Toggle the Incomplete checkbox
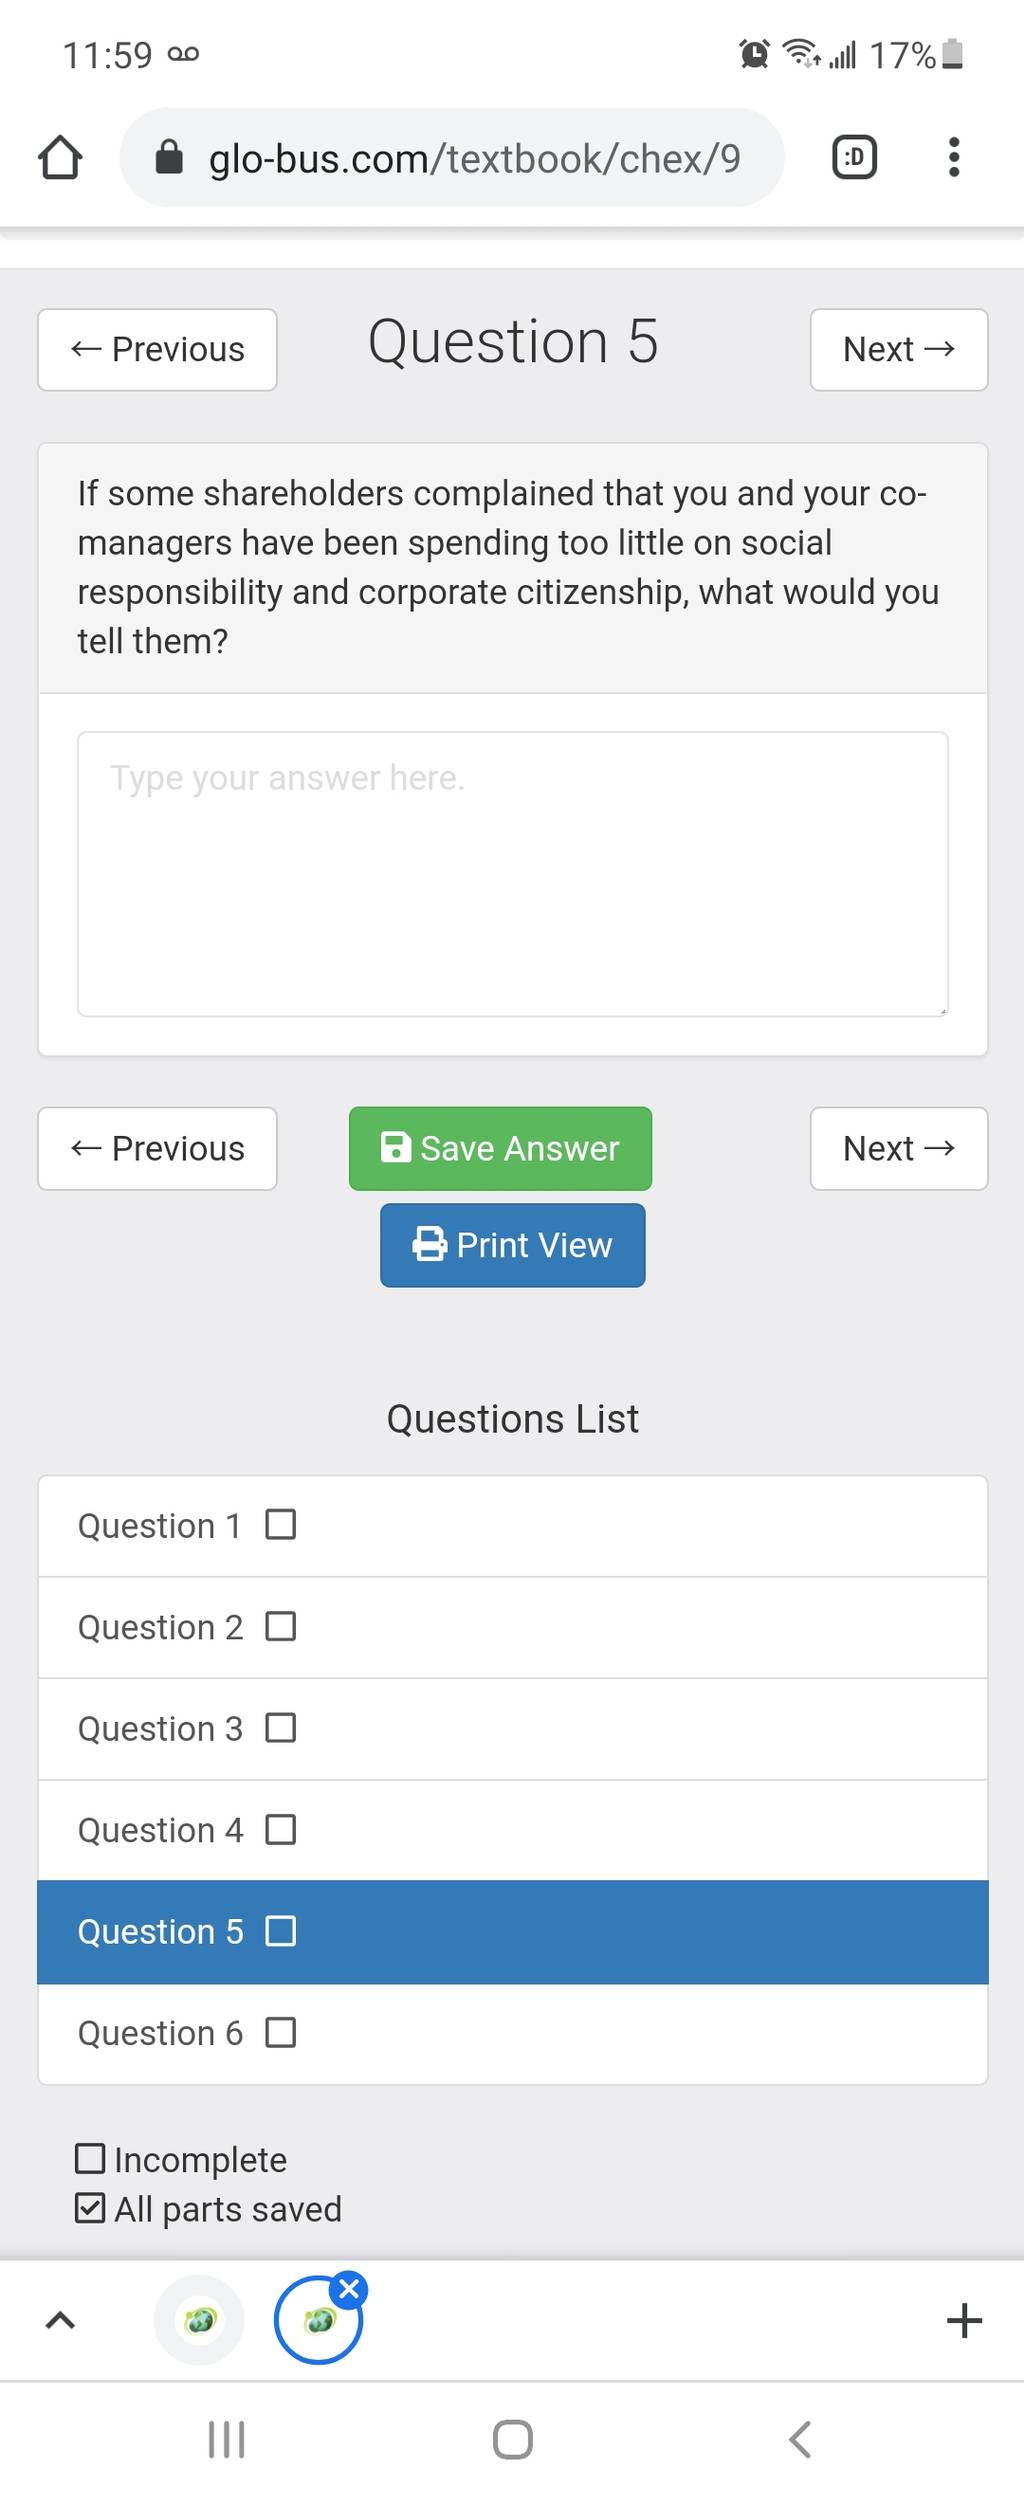The width and height of the screenshot is (1024, 2499). click(90, 2159)
